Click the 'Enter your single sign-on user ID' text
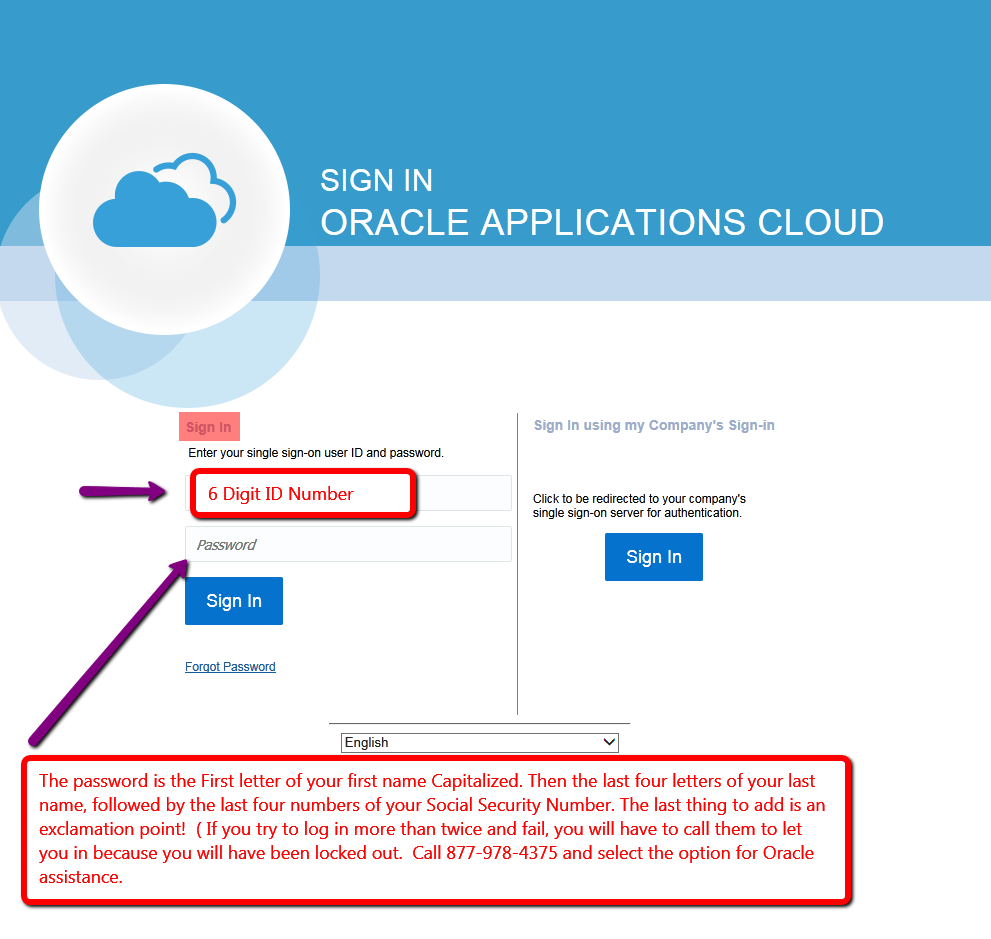991x939 pixels. (x=316, y=453)
